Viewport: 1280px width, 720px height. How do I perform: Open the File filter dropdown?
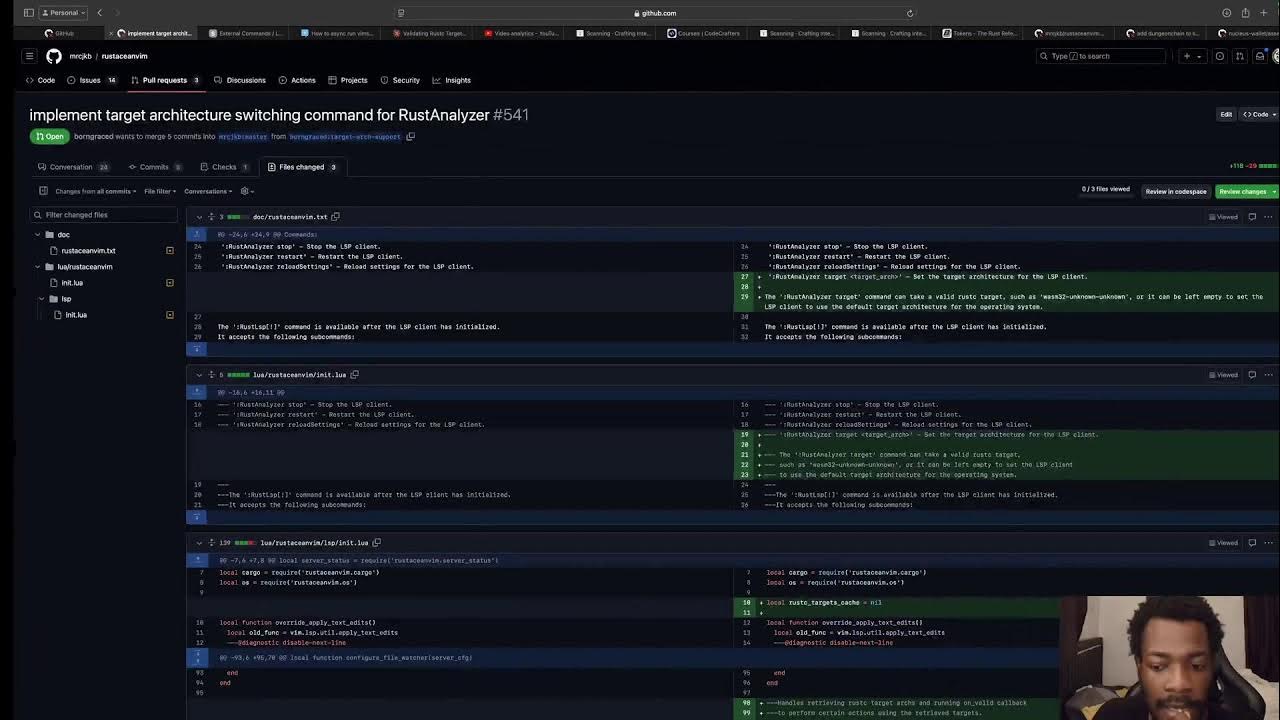coord(160,191)
